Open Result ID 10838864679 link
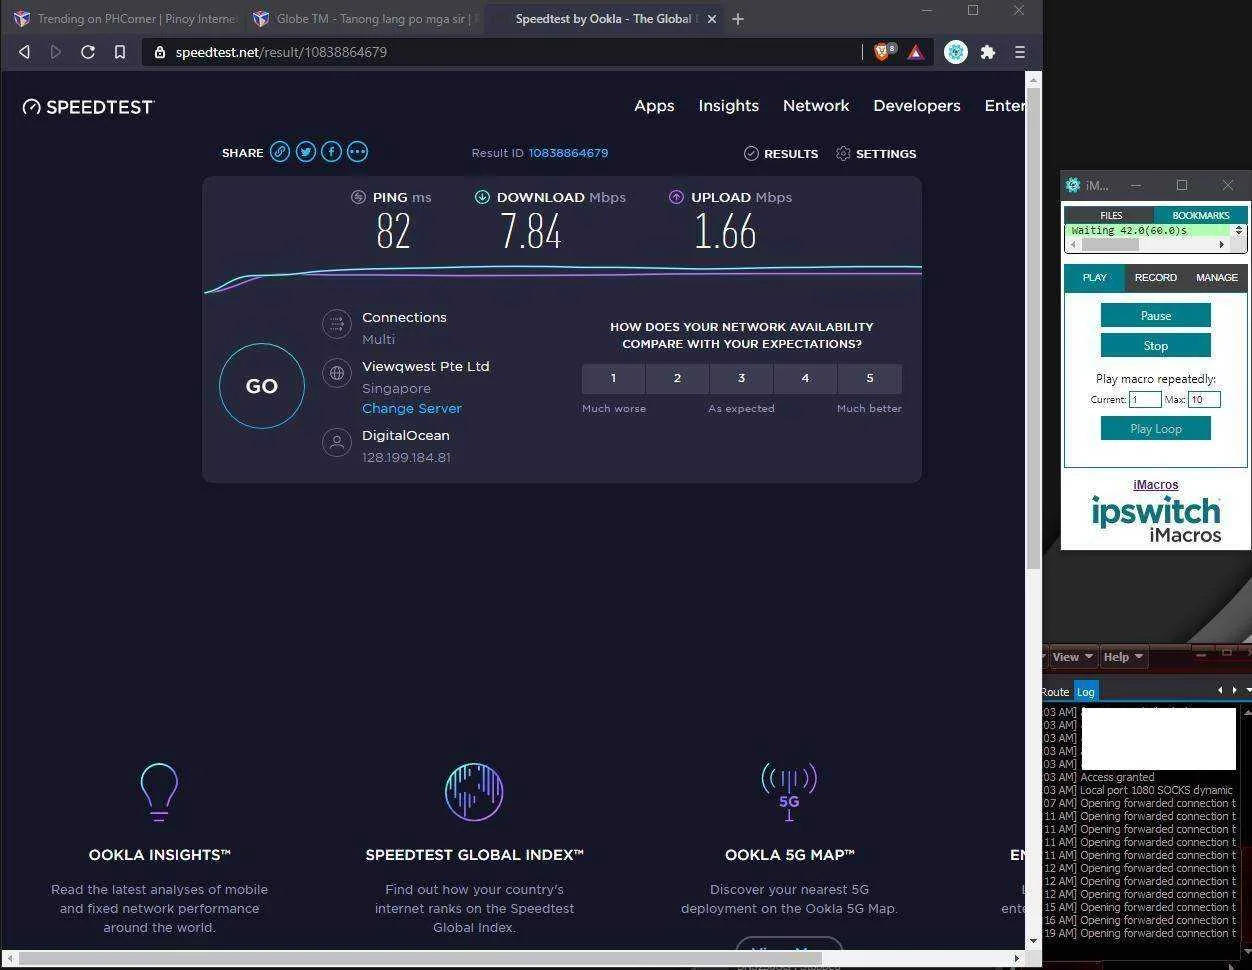 click(568, 153)
